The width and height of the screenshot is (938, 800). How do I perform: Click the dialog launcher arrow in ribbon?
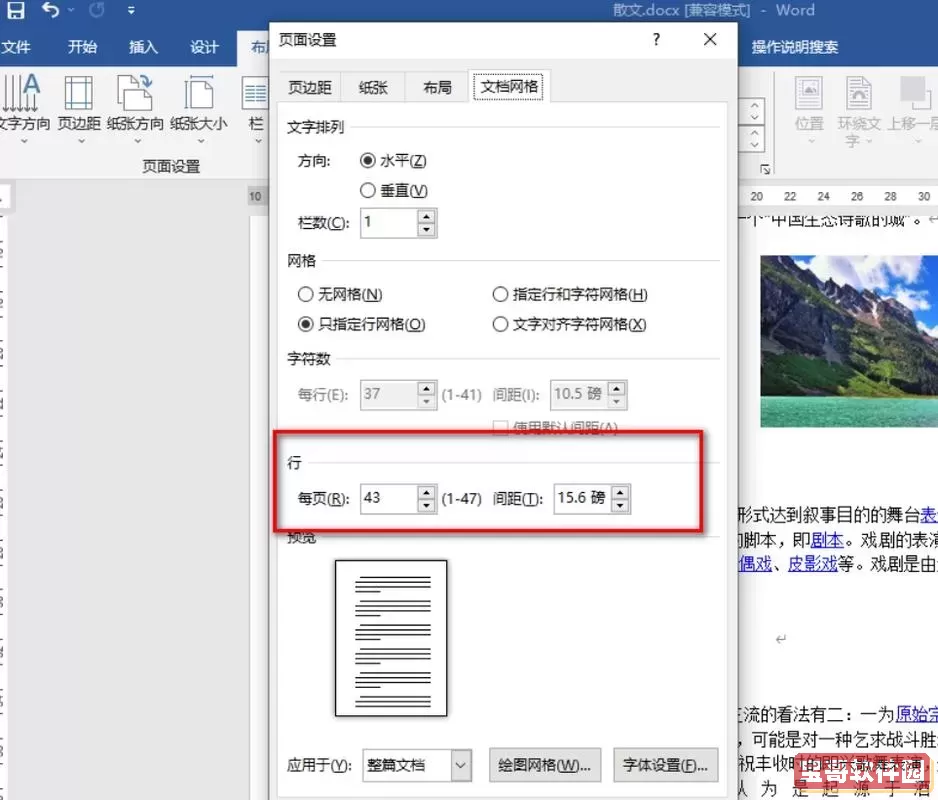tap(765, 169)
